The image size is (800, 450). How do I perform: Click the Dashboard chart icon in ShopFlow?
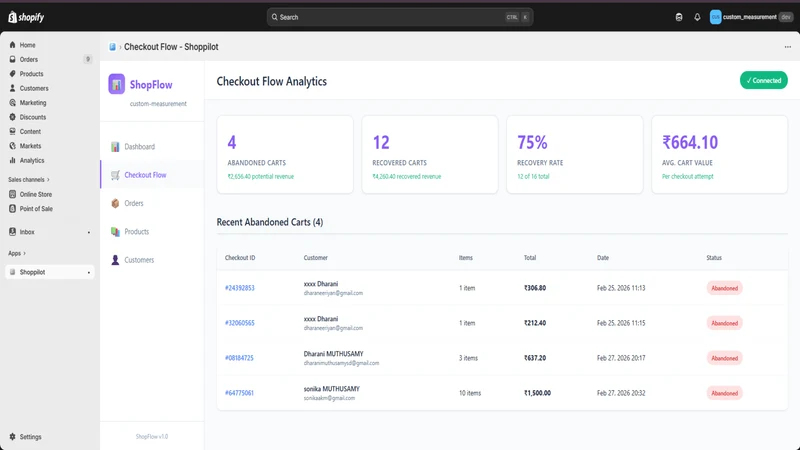click(x=115, y=147)
